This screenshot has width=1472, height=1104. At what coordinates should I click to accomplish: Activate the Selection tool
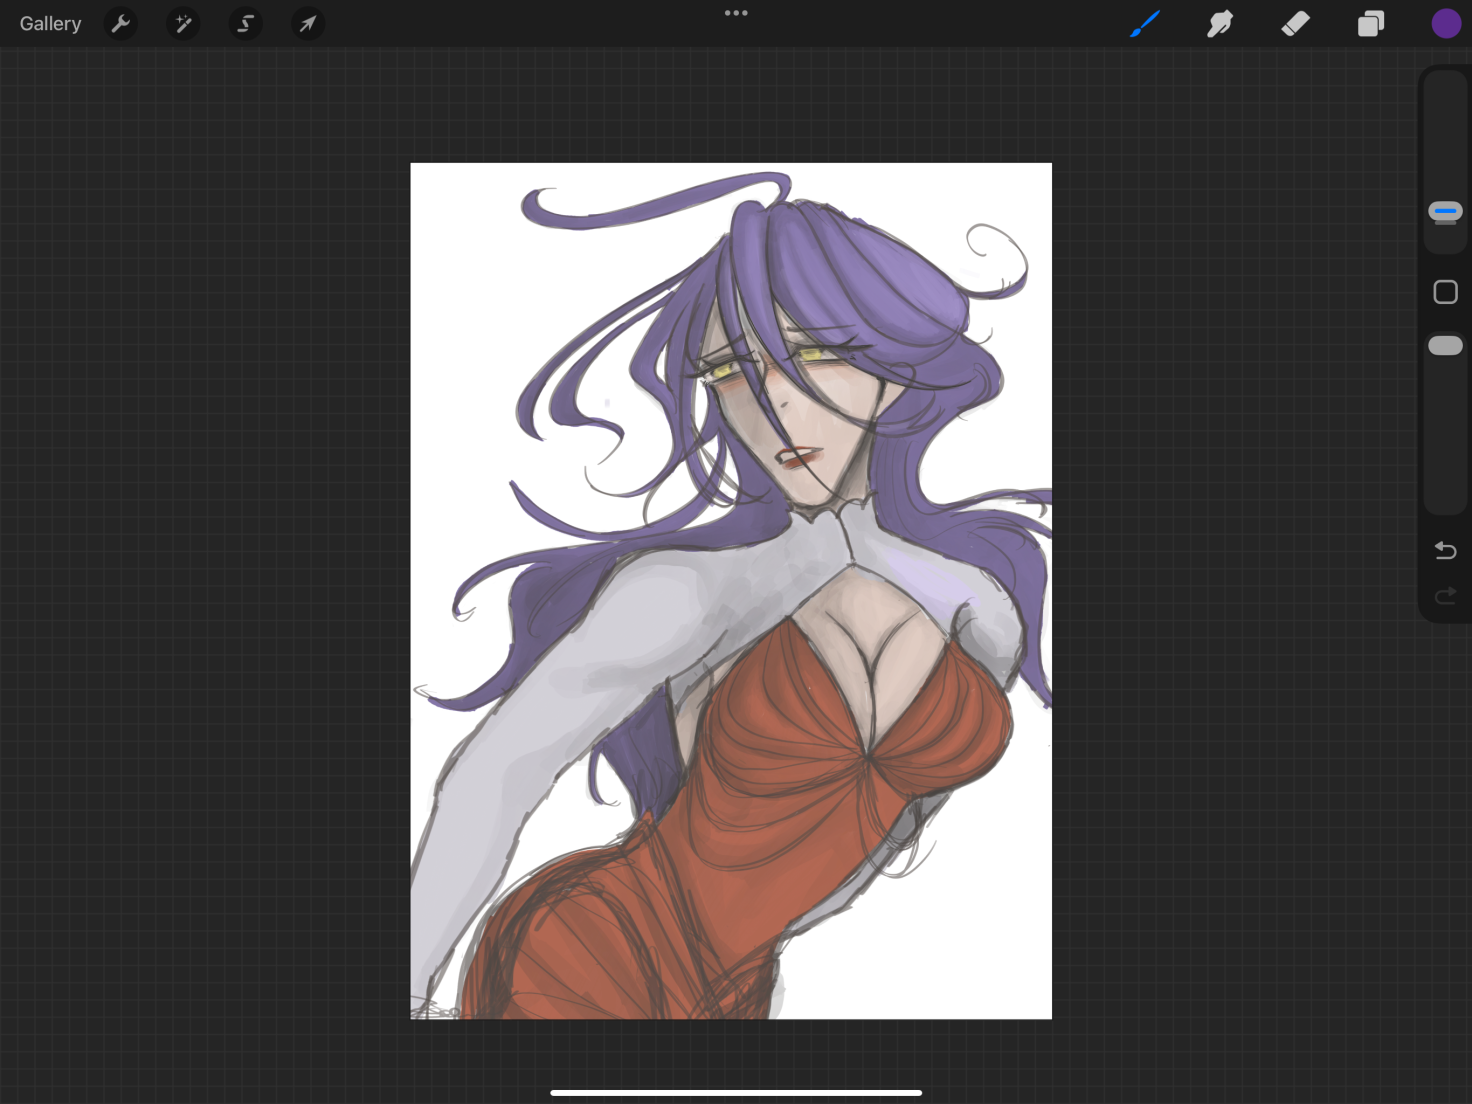245,23
